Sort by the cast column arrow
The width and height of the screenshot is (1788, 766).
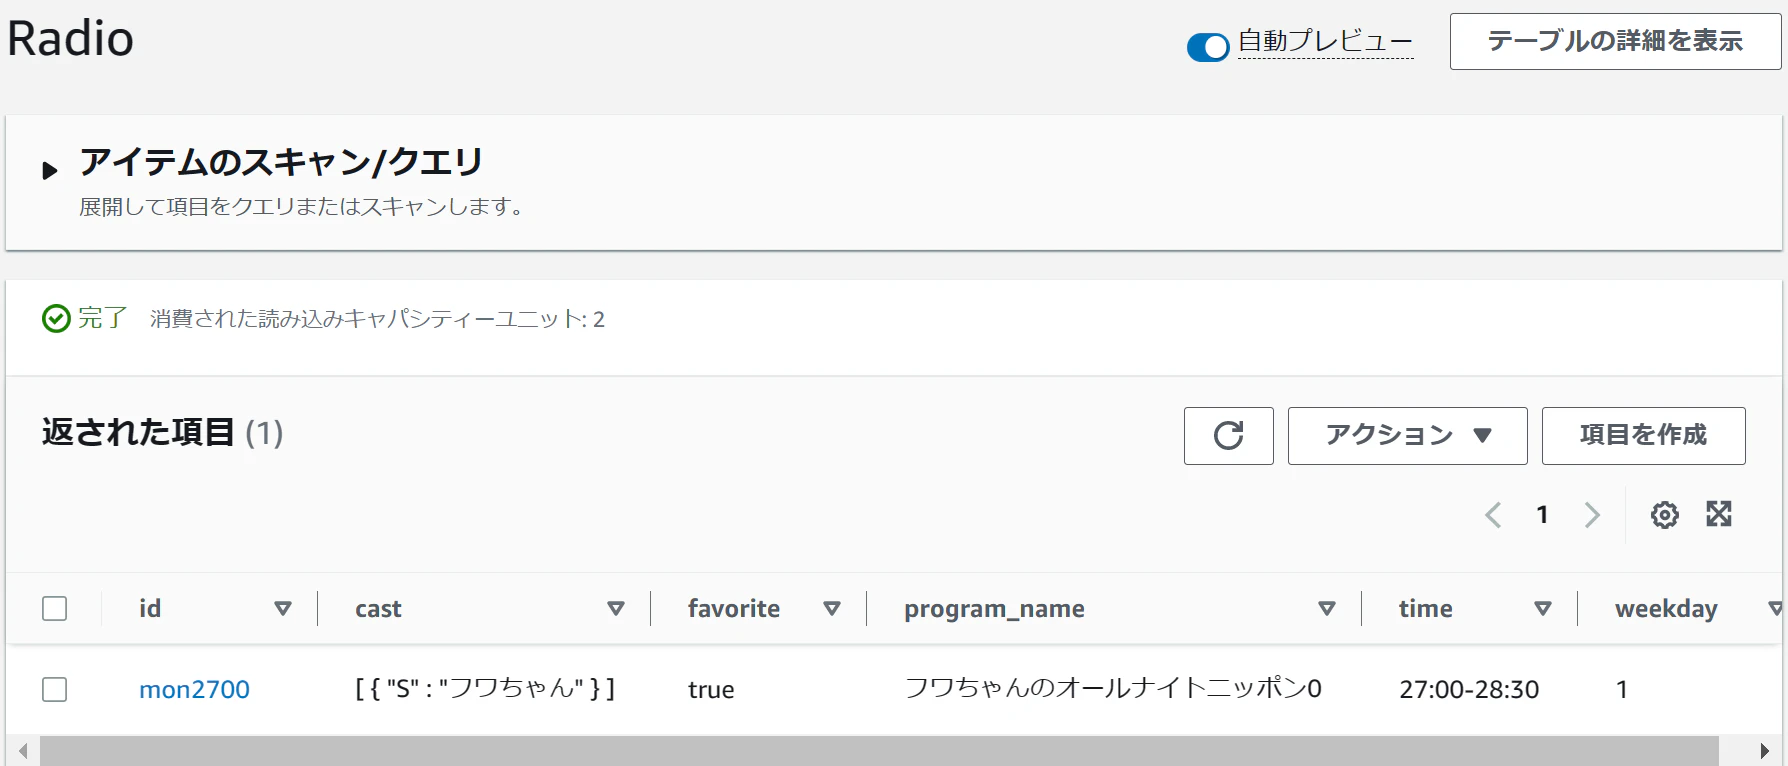click(616, 609)
